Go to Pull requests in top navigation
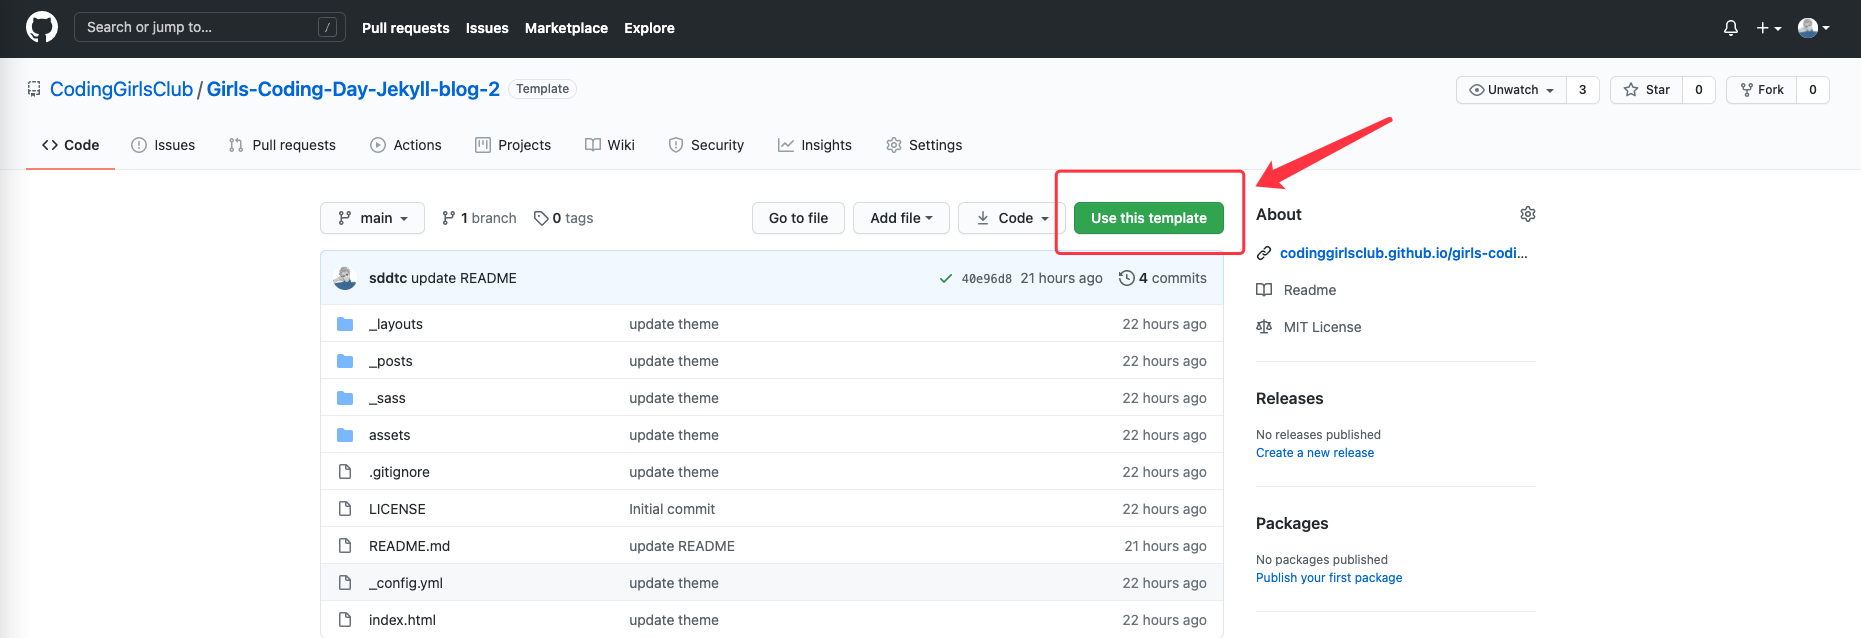This screenshot has width=1861, height=638. tap(405, 28)
